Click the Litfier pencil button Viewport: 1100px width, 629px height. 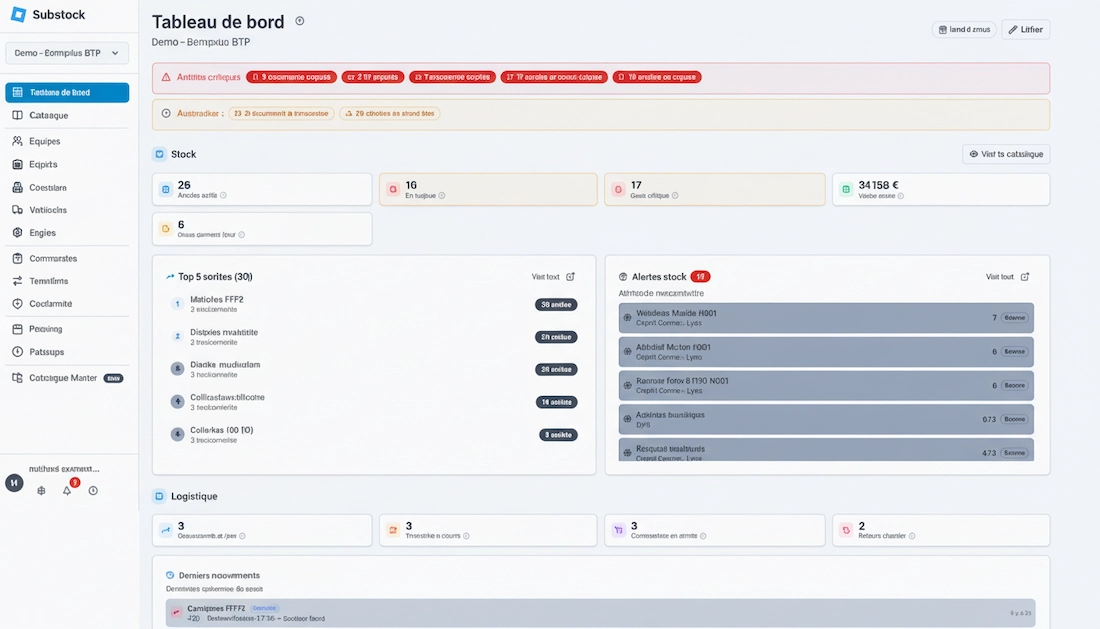(x=1026, y=29)
